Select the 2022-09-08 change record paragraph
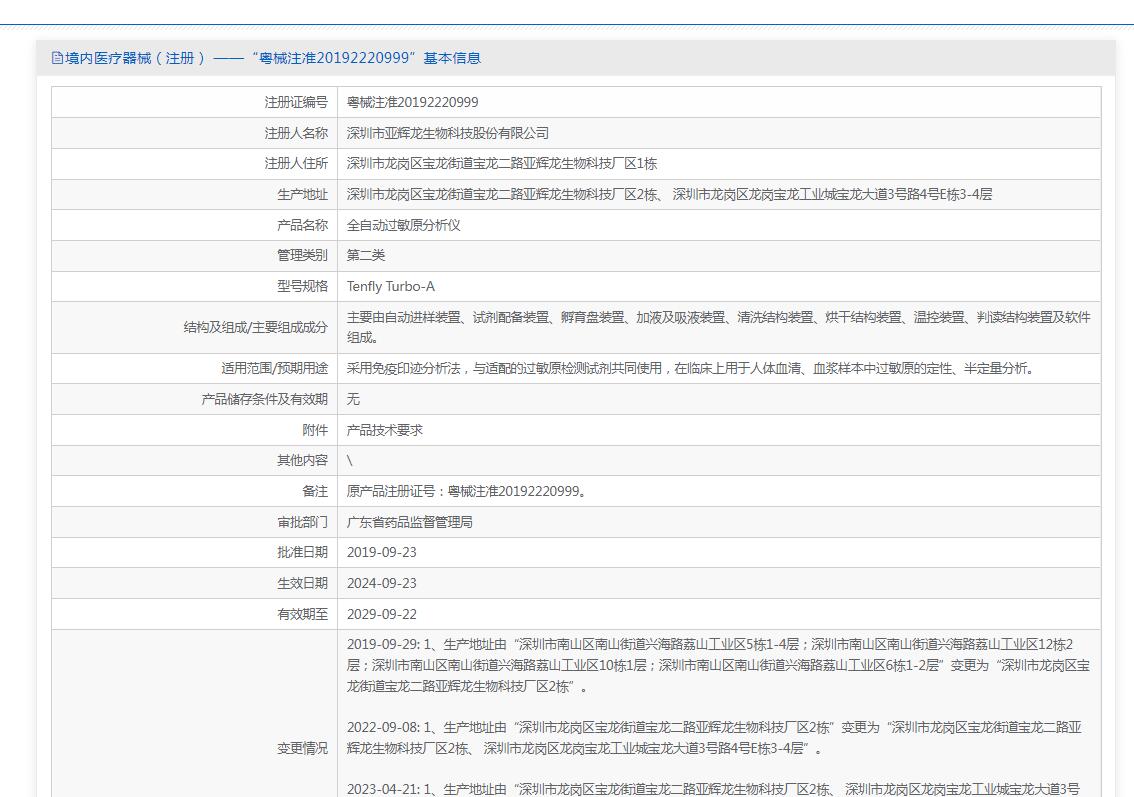The width and height of the screenshot is (1134, 797). [x=715, y=738]
